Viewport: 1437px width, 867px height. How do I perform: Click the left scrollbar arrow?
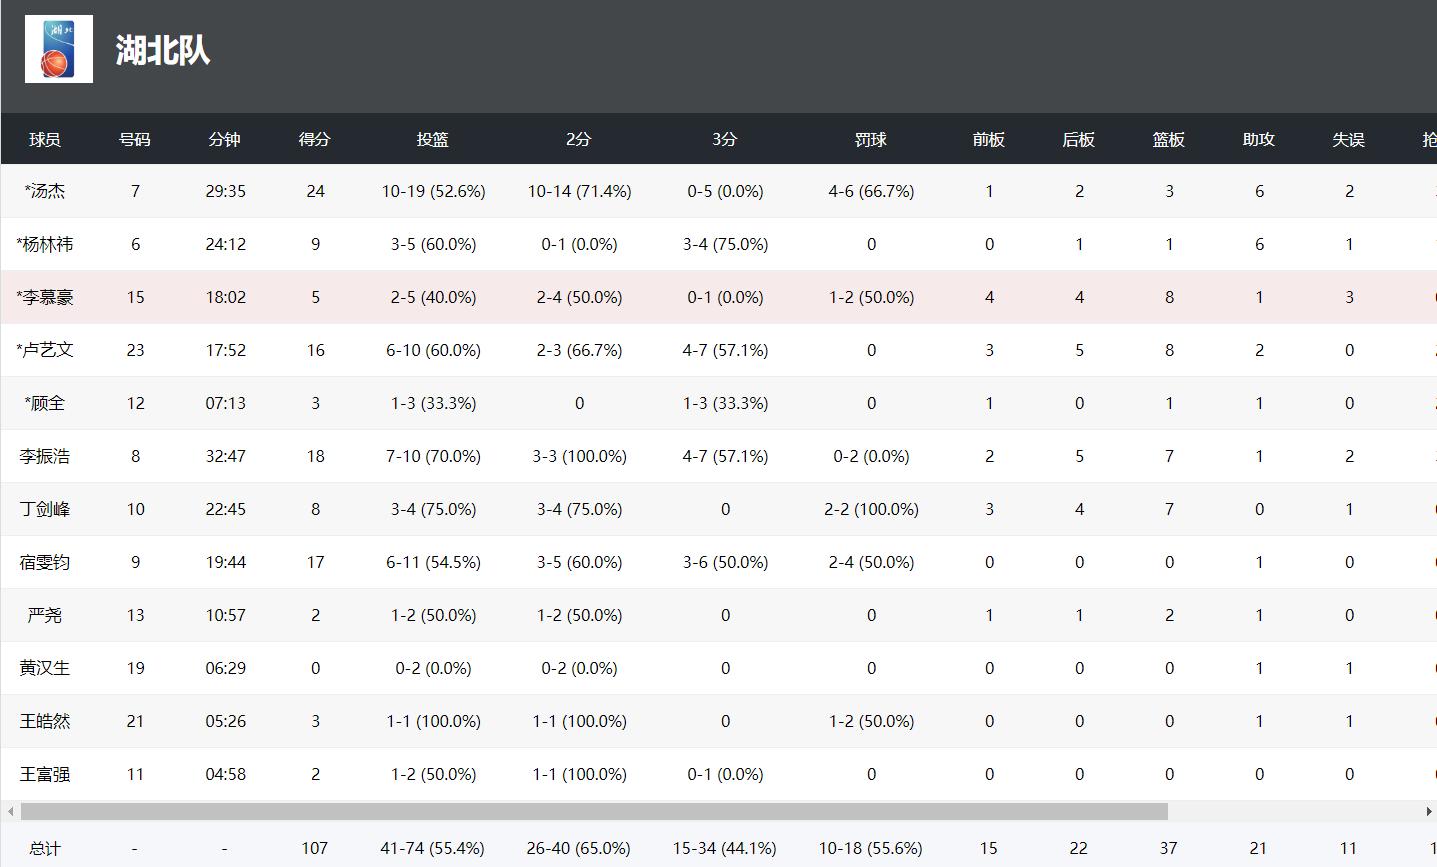[x=10, y=811]
